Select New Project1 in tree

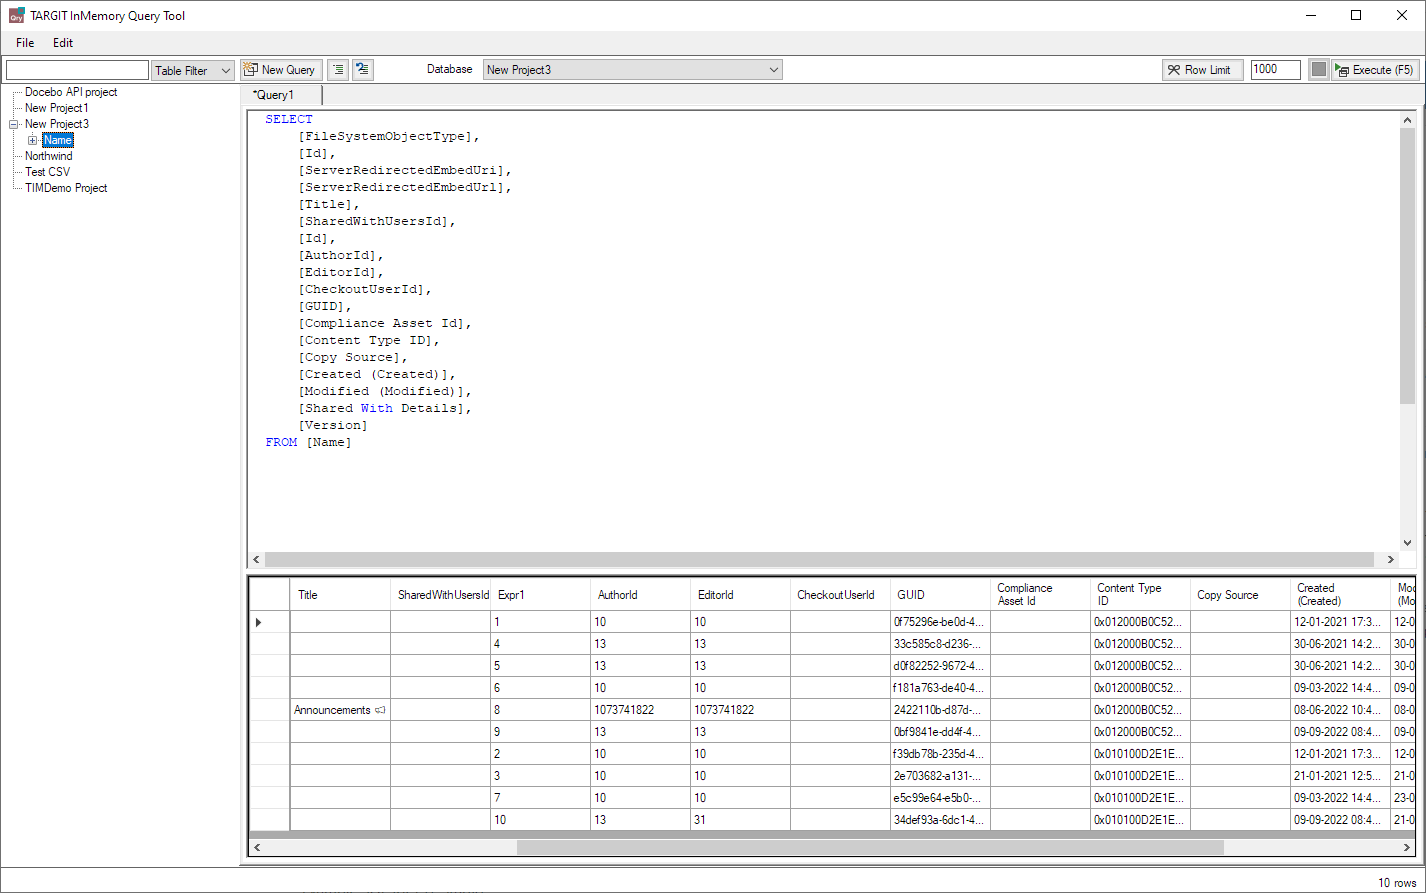(x=57, y=108)
